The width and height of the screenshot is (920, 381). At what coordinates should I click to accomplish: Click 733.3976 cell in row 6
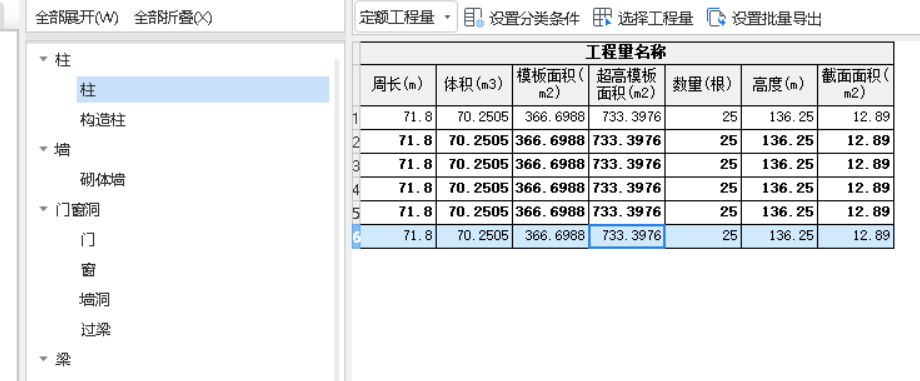click(627, 236)
